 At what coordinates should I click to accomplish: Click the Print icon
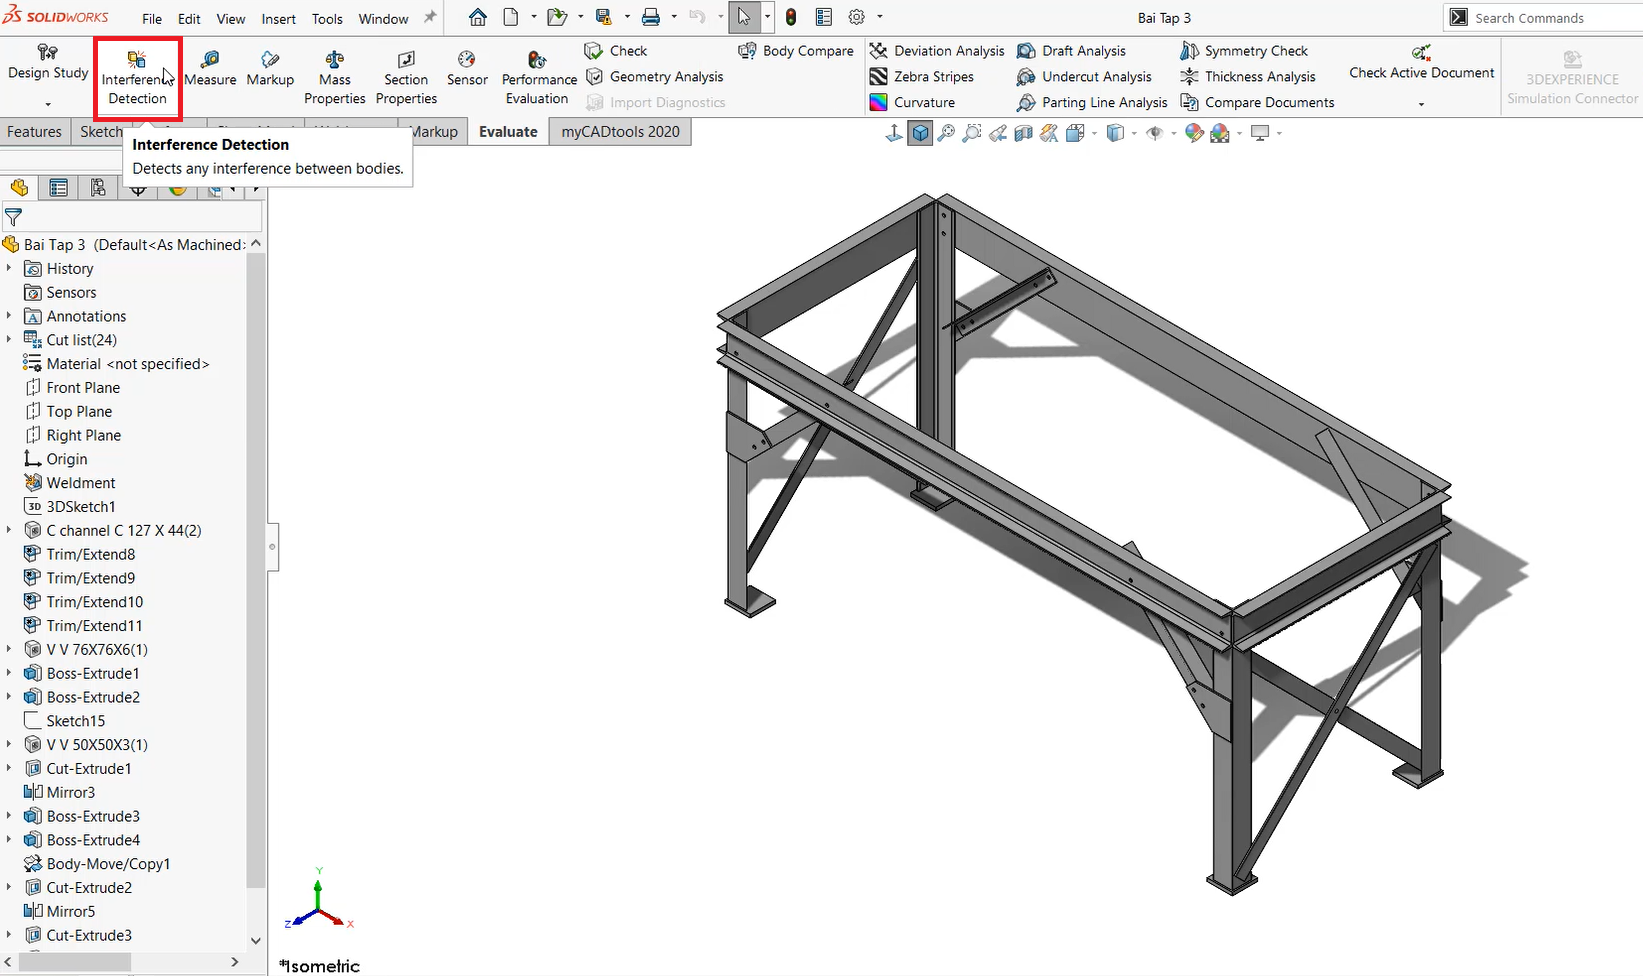651,17
